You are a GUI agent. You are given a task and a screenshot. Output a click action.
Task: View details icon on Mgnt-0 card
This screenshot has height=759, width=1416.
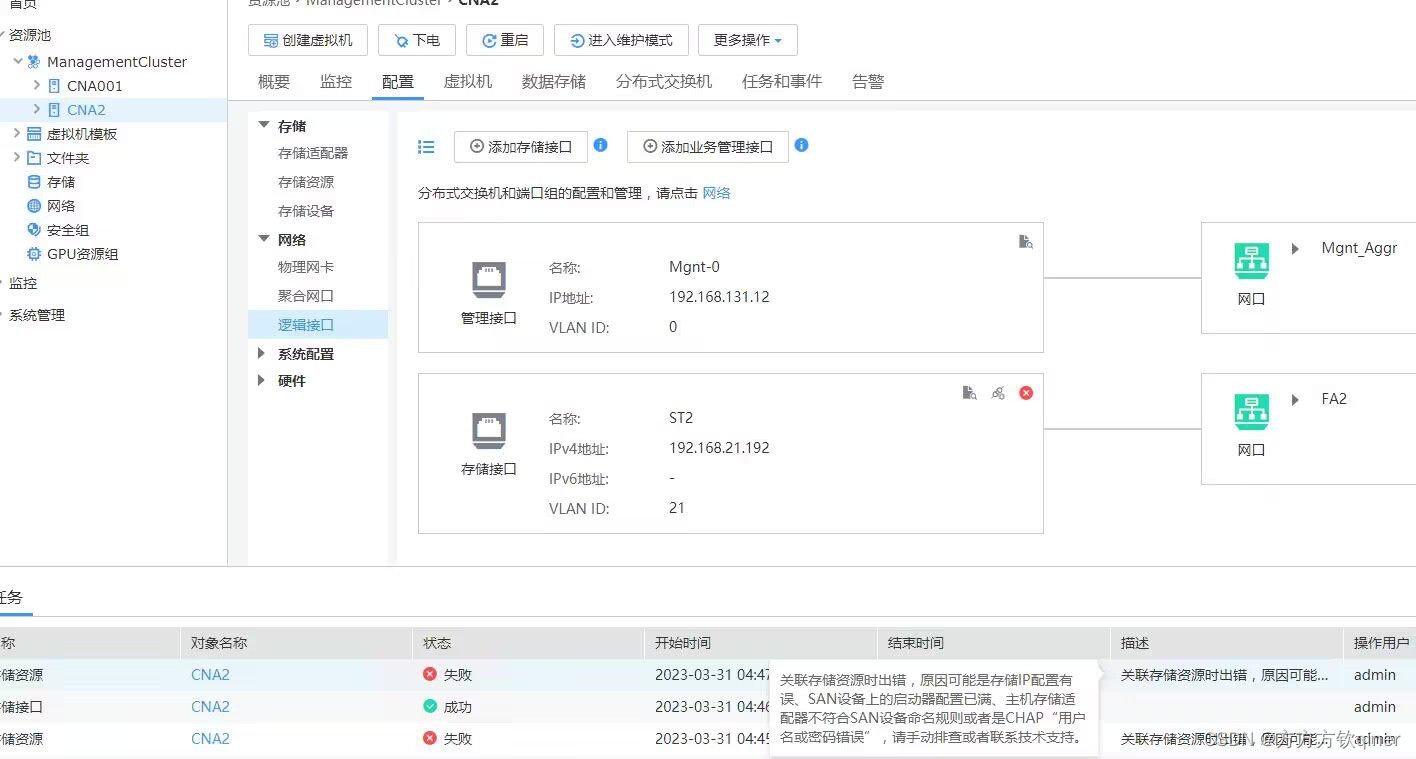pyautogui.click(x=1025, y=241)
